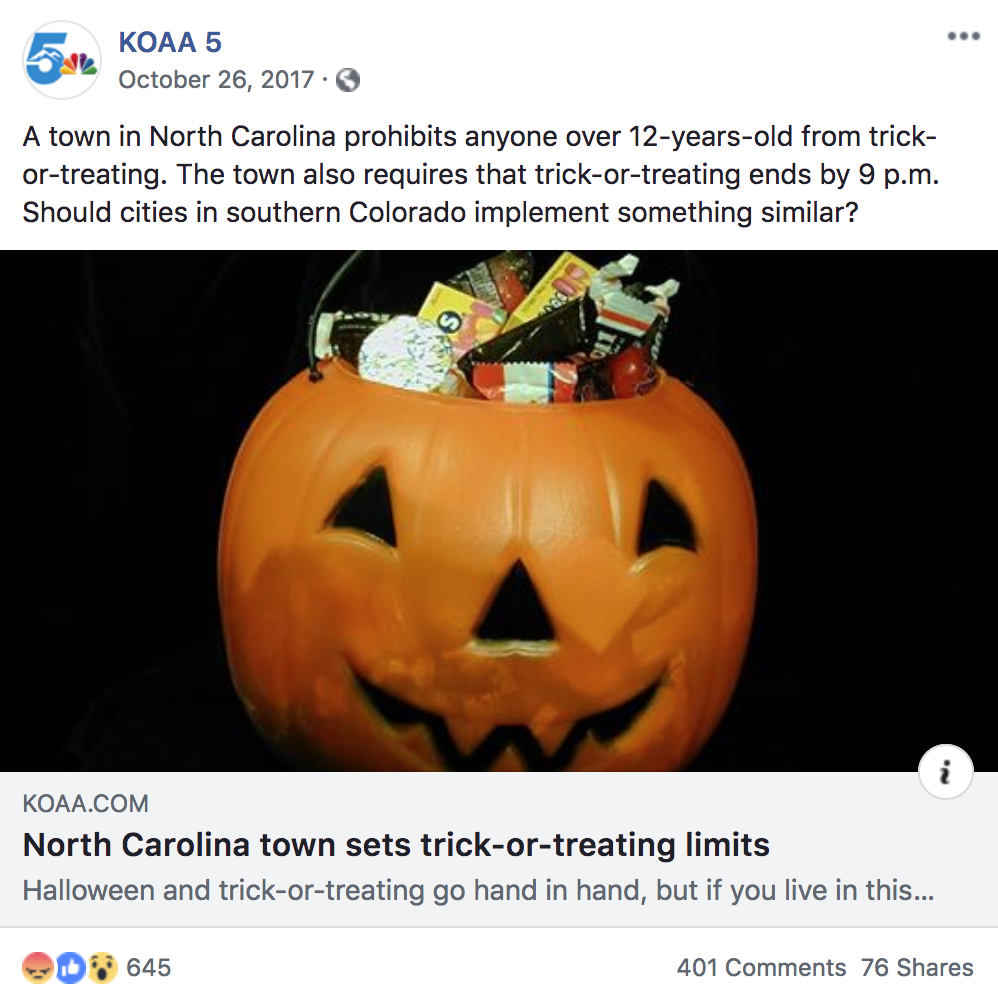Click the article description starting 'Halloween and trick-or-treating'
The image size is (998, 1006).
point(478,890)
